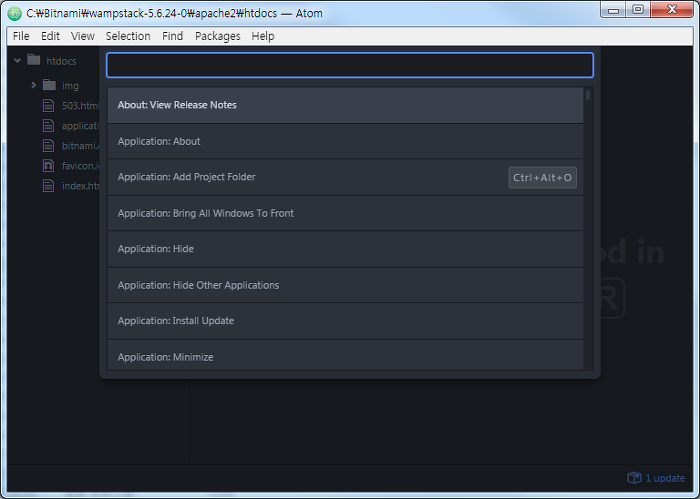Select About: View Release Notes command
The width and height of the screenshot is (700, 499).
click(x=345, y=105)
